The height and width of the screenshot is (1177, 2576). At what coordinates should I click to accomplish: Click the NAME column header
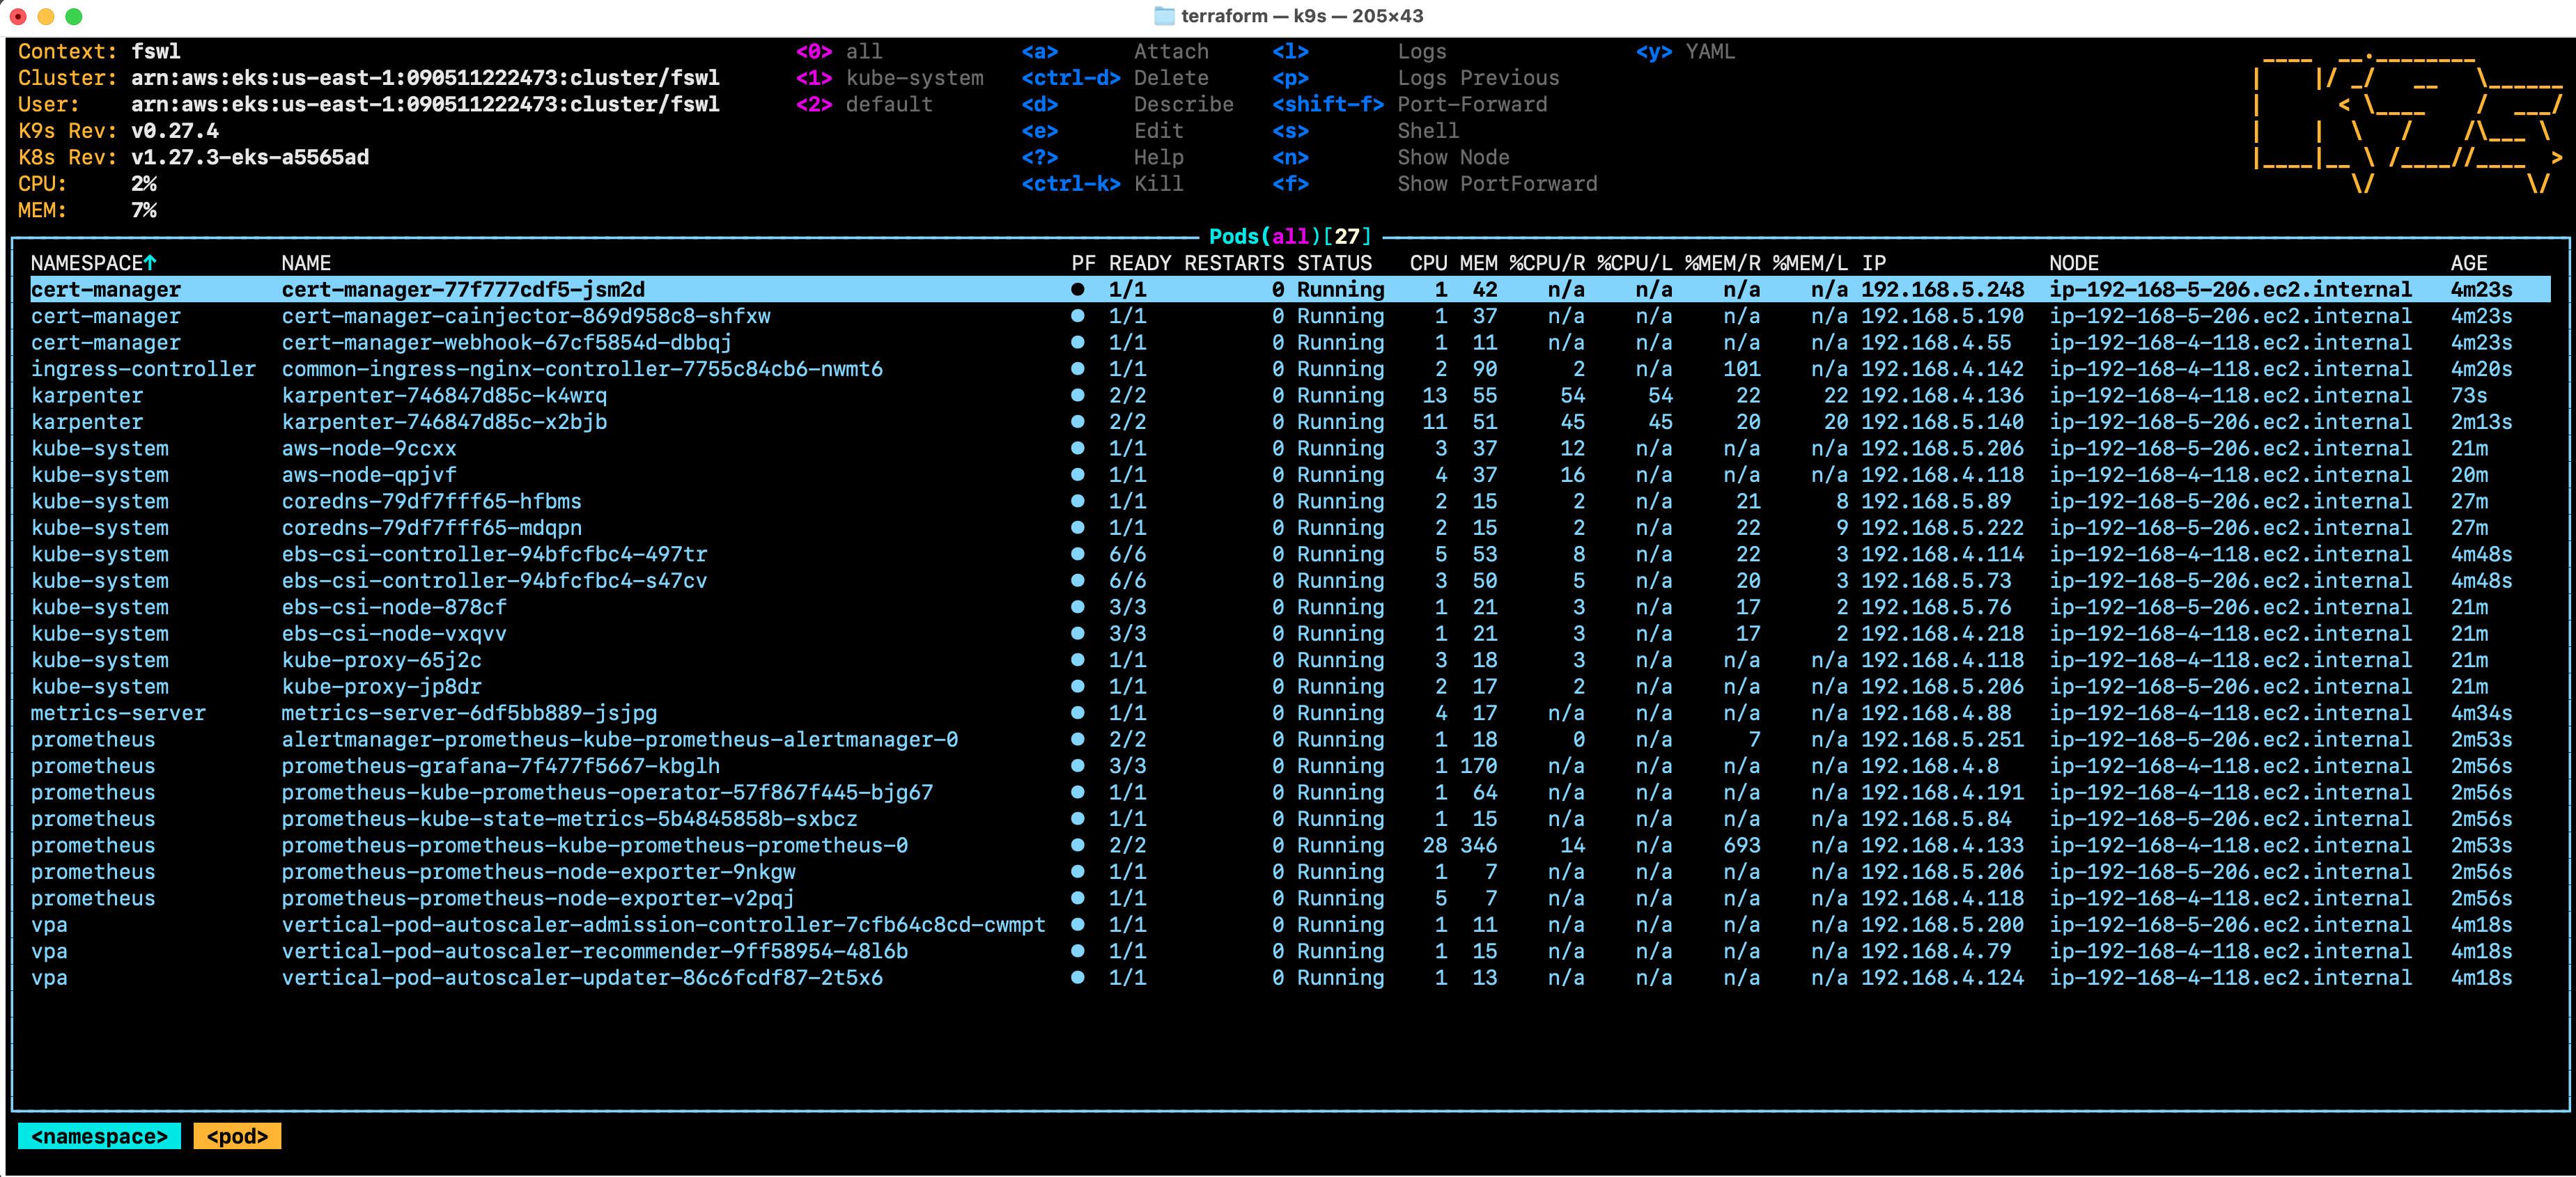(x=306, y=263)
